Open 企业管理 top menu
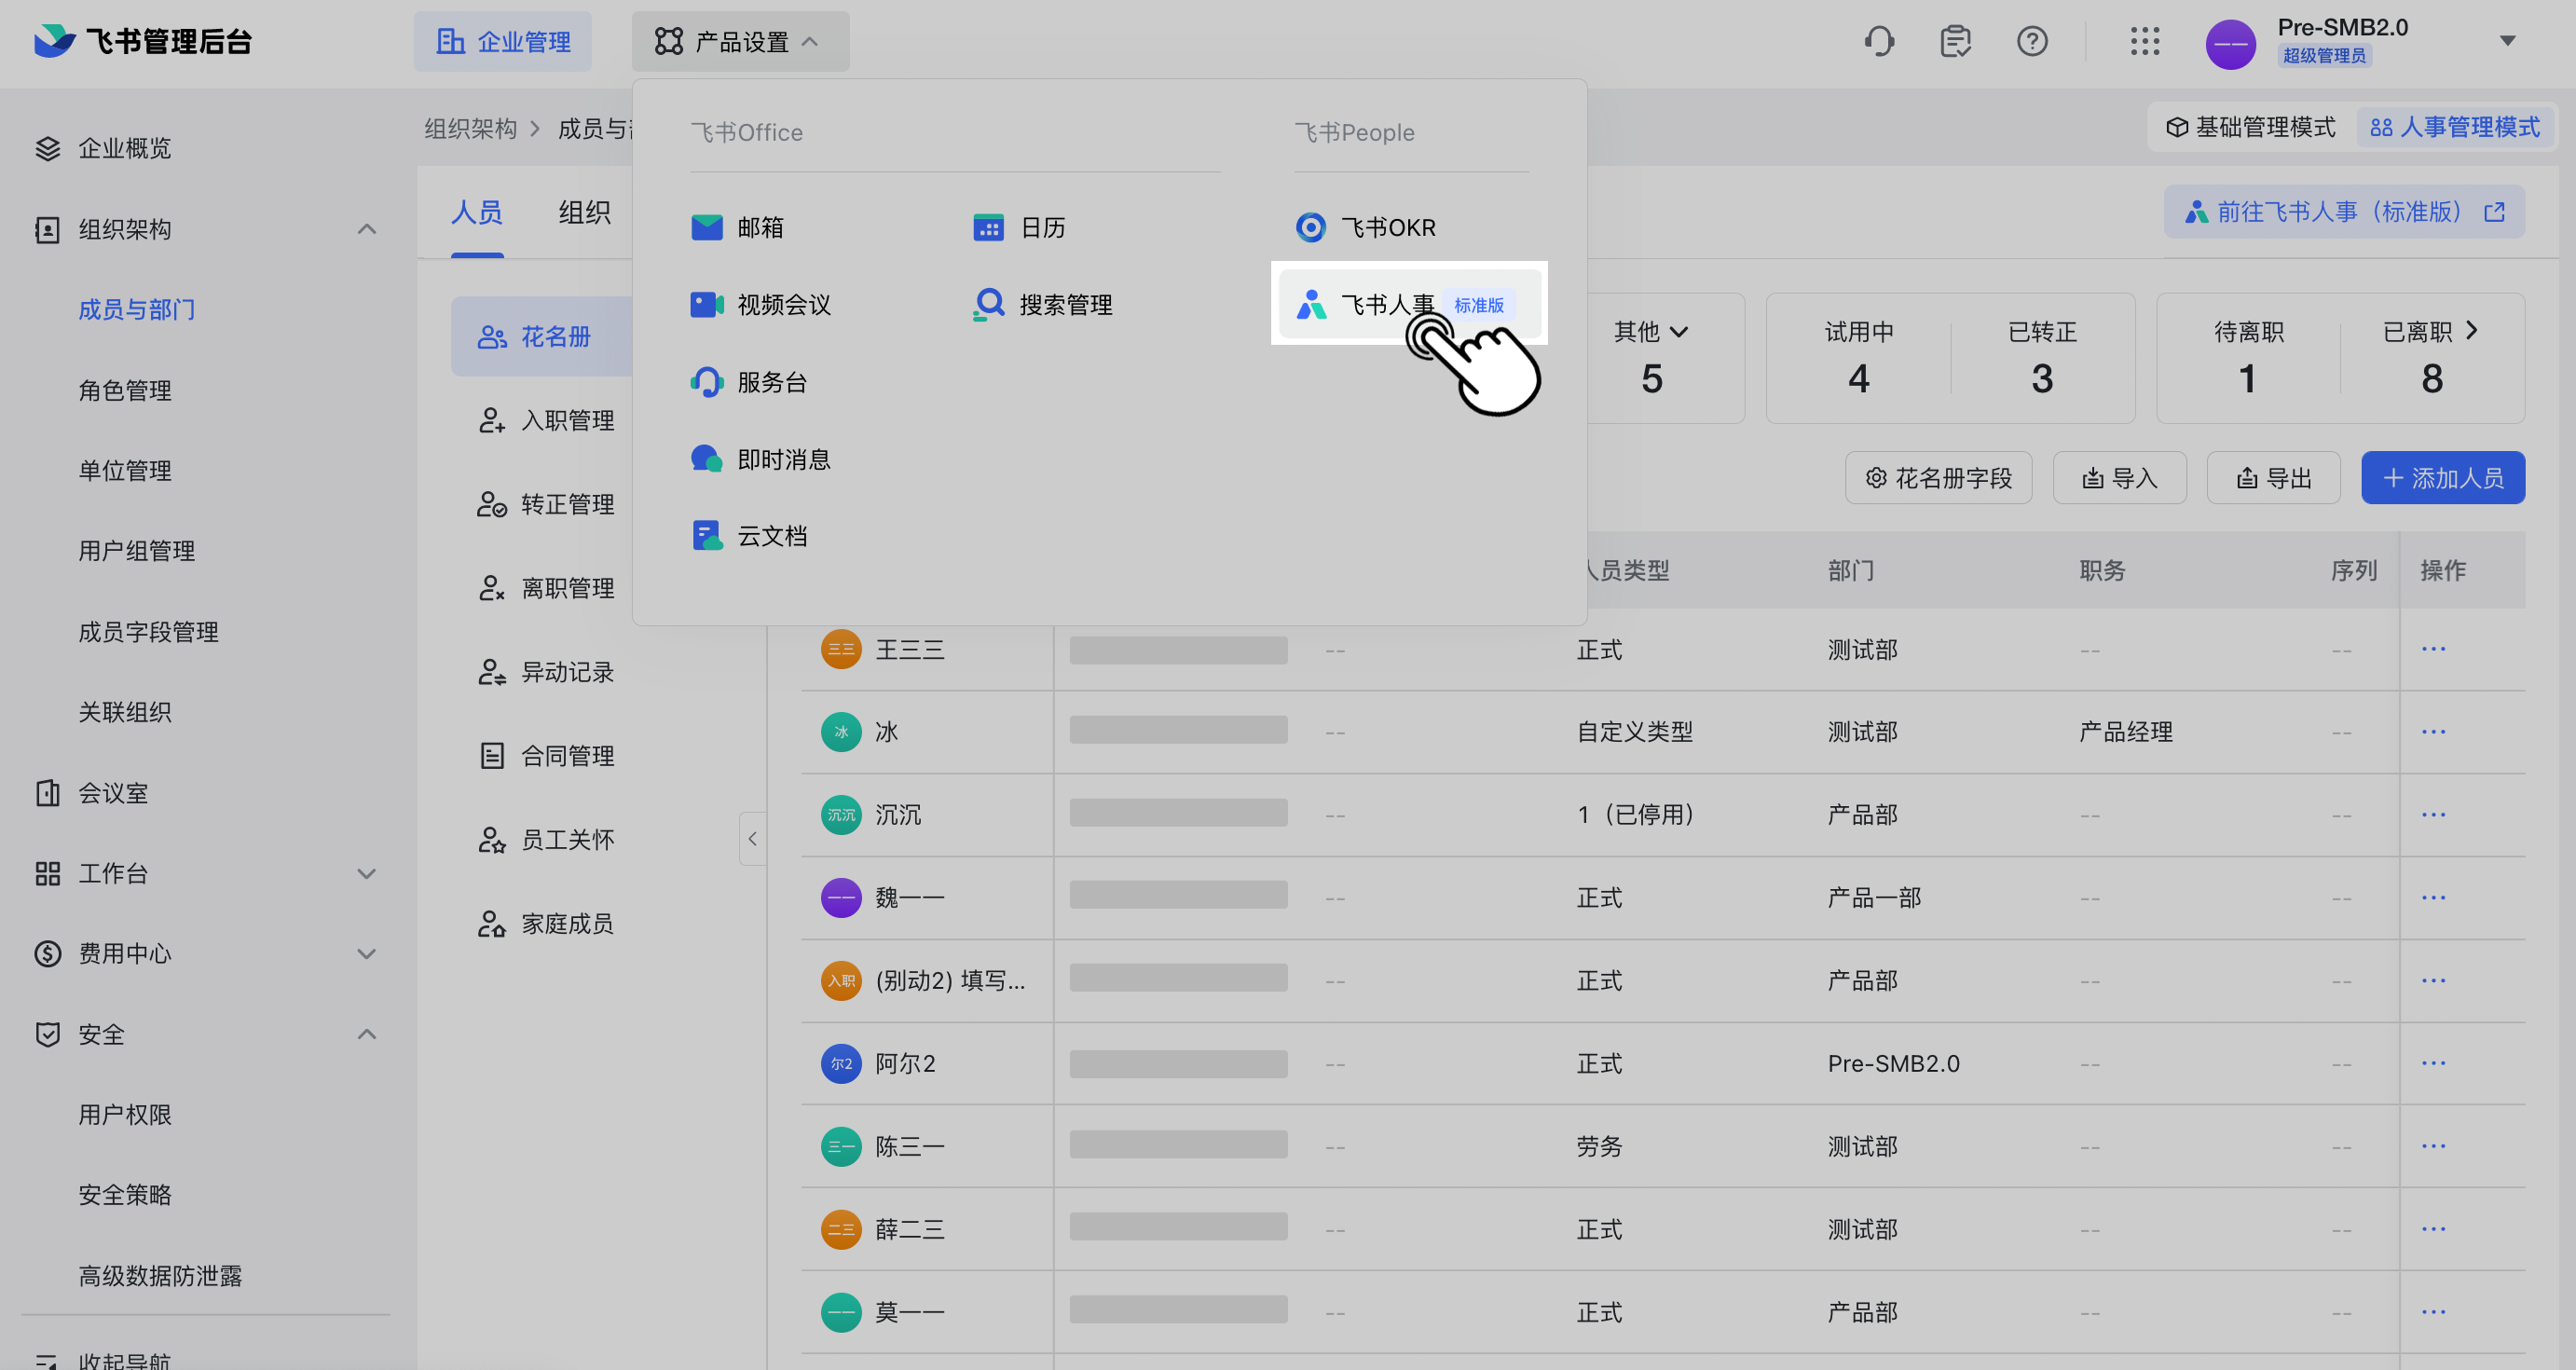Screen dimensions: 2576x1370 click(x=503, y=42)
